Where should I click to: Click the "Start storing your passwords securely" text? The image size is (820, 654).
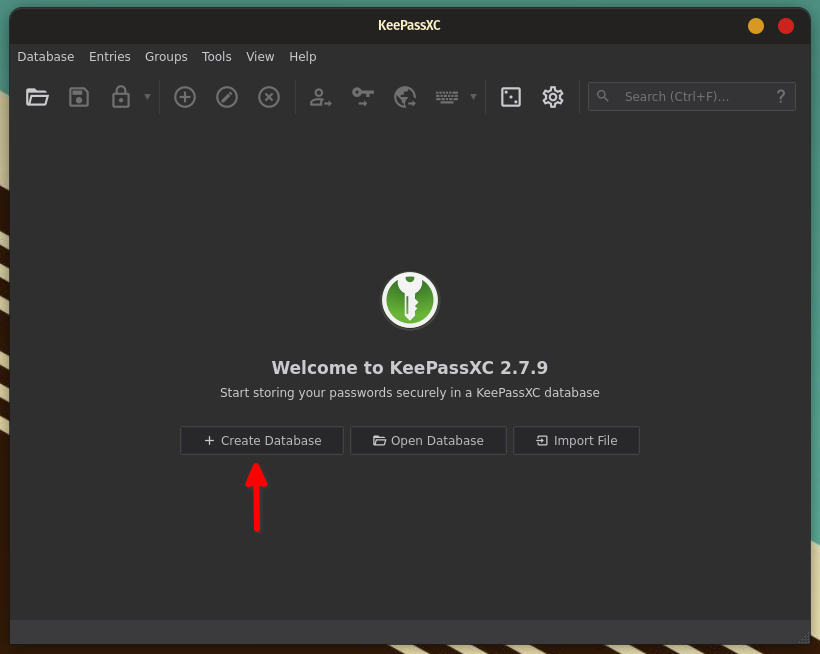(410, 393)
